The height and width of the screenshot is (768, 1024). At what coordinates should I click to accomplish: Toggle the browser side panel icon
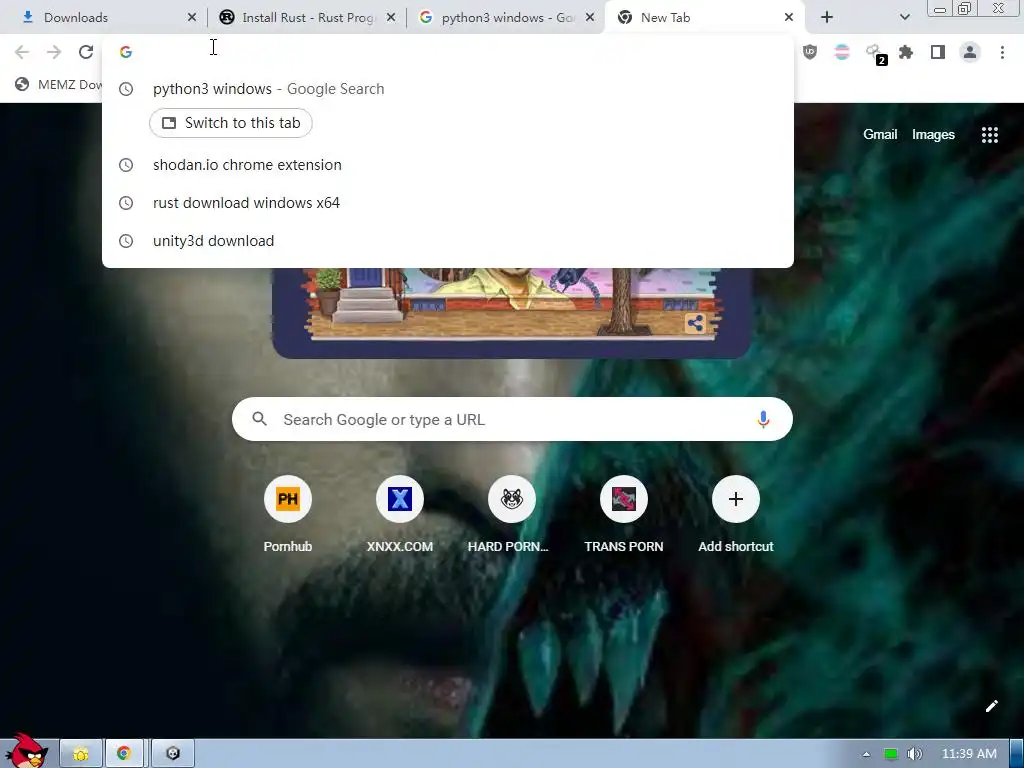click(x=938, y=52)
